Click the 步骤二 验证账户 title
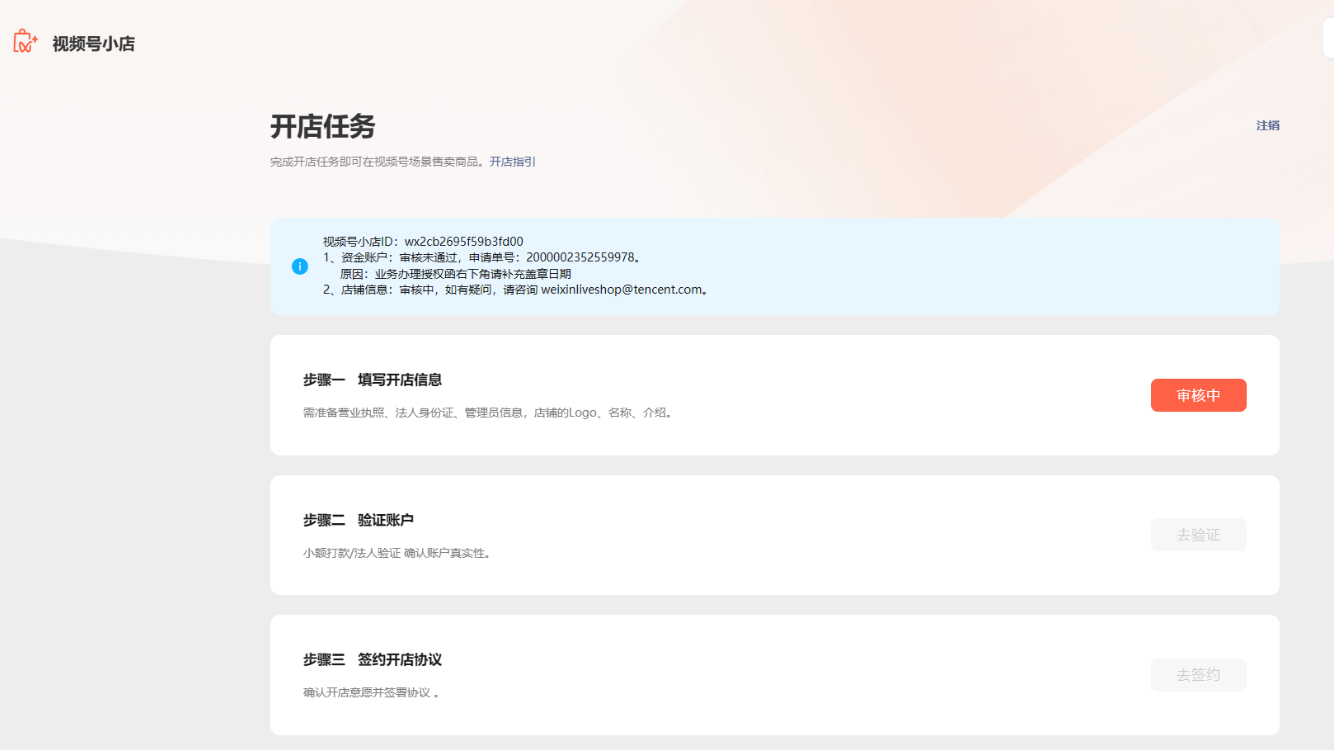This screenshot has width=1334, height=750. click(x=359, y=520)
